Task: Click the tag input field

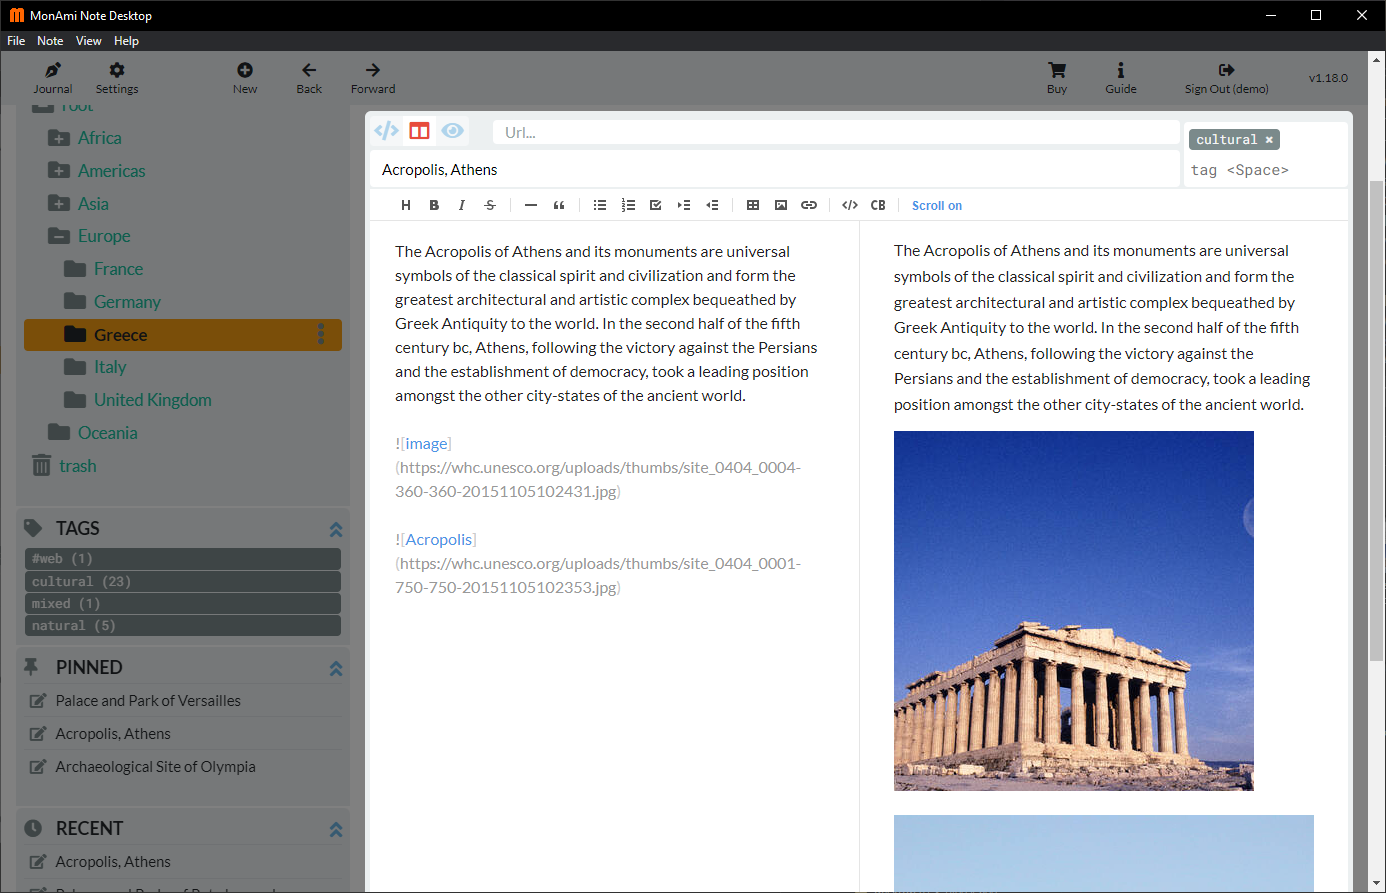Action: 1266,170
